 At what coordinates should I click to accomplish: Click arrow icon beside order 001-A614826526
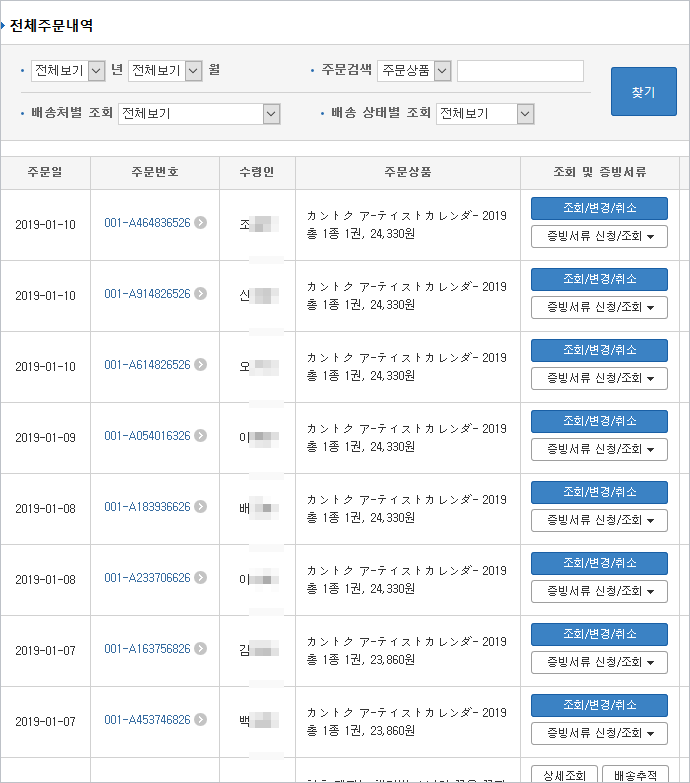point(201,365)
